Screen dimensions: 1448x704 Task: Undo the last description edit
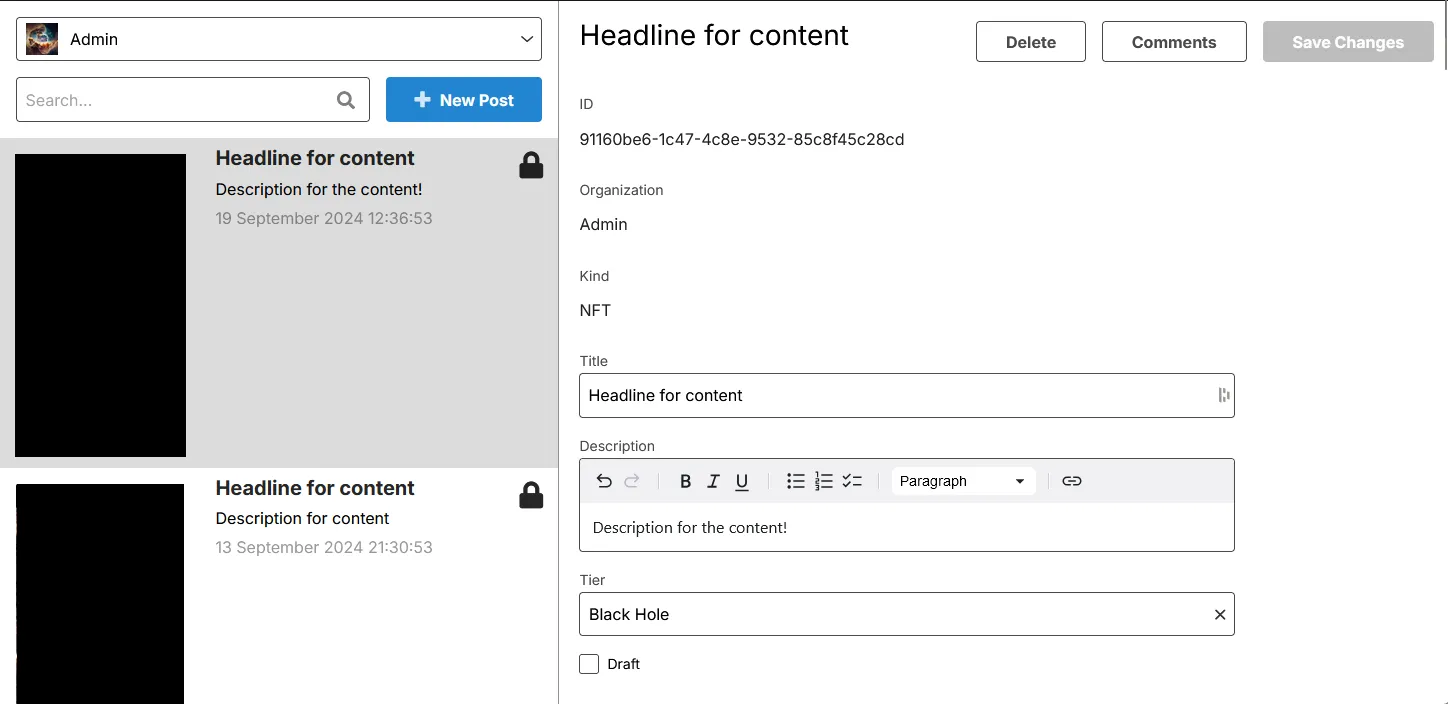pyautogui.click(x=604, y=481)
